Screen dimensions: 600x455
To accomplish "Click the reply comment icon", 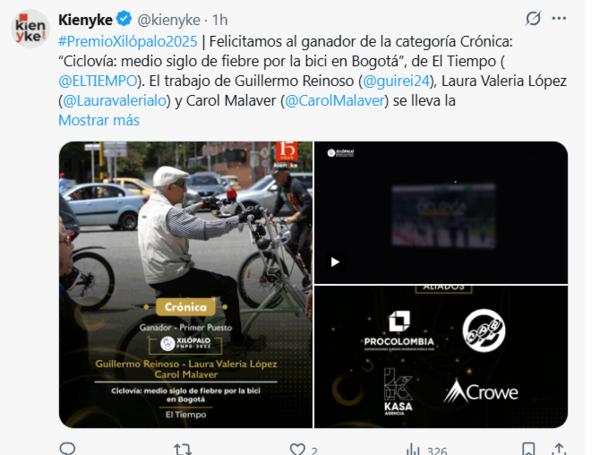I will [x=67, y=448].
